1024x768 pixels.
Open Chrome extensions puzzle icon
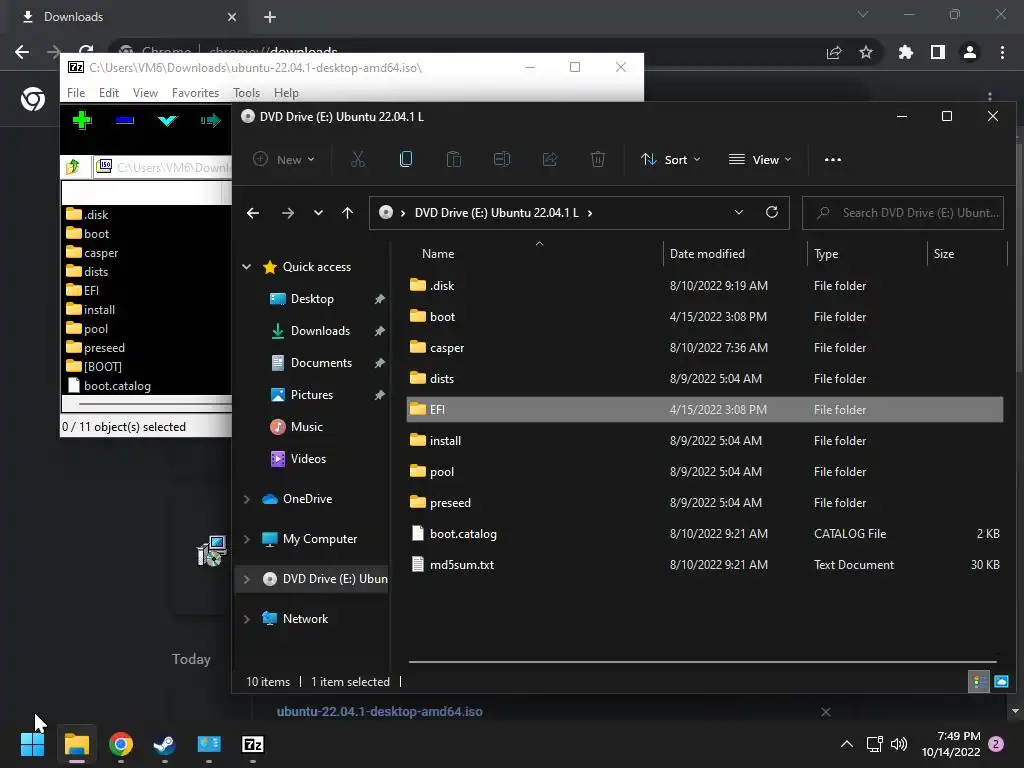pyautogui.click(x=905, y=52)
